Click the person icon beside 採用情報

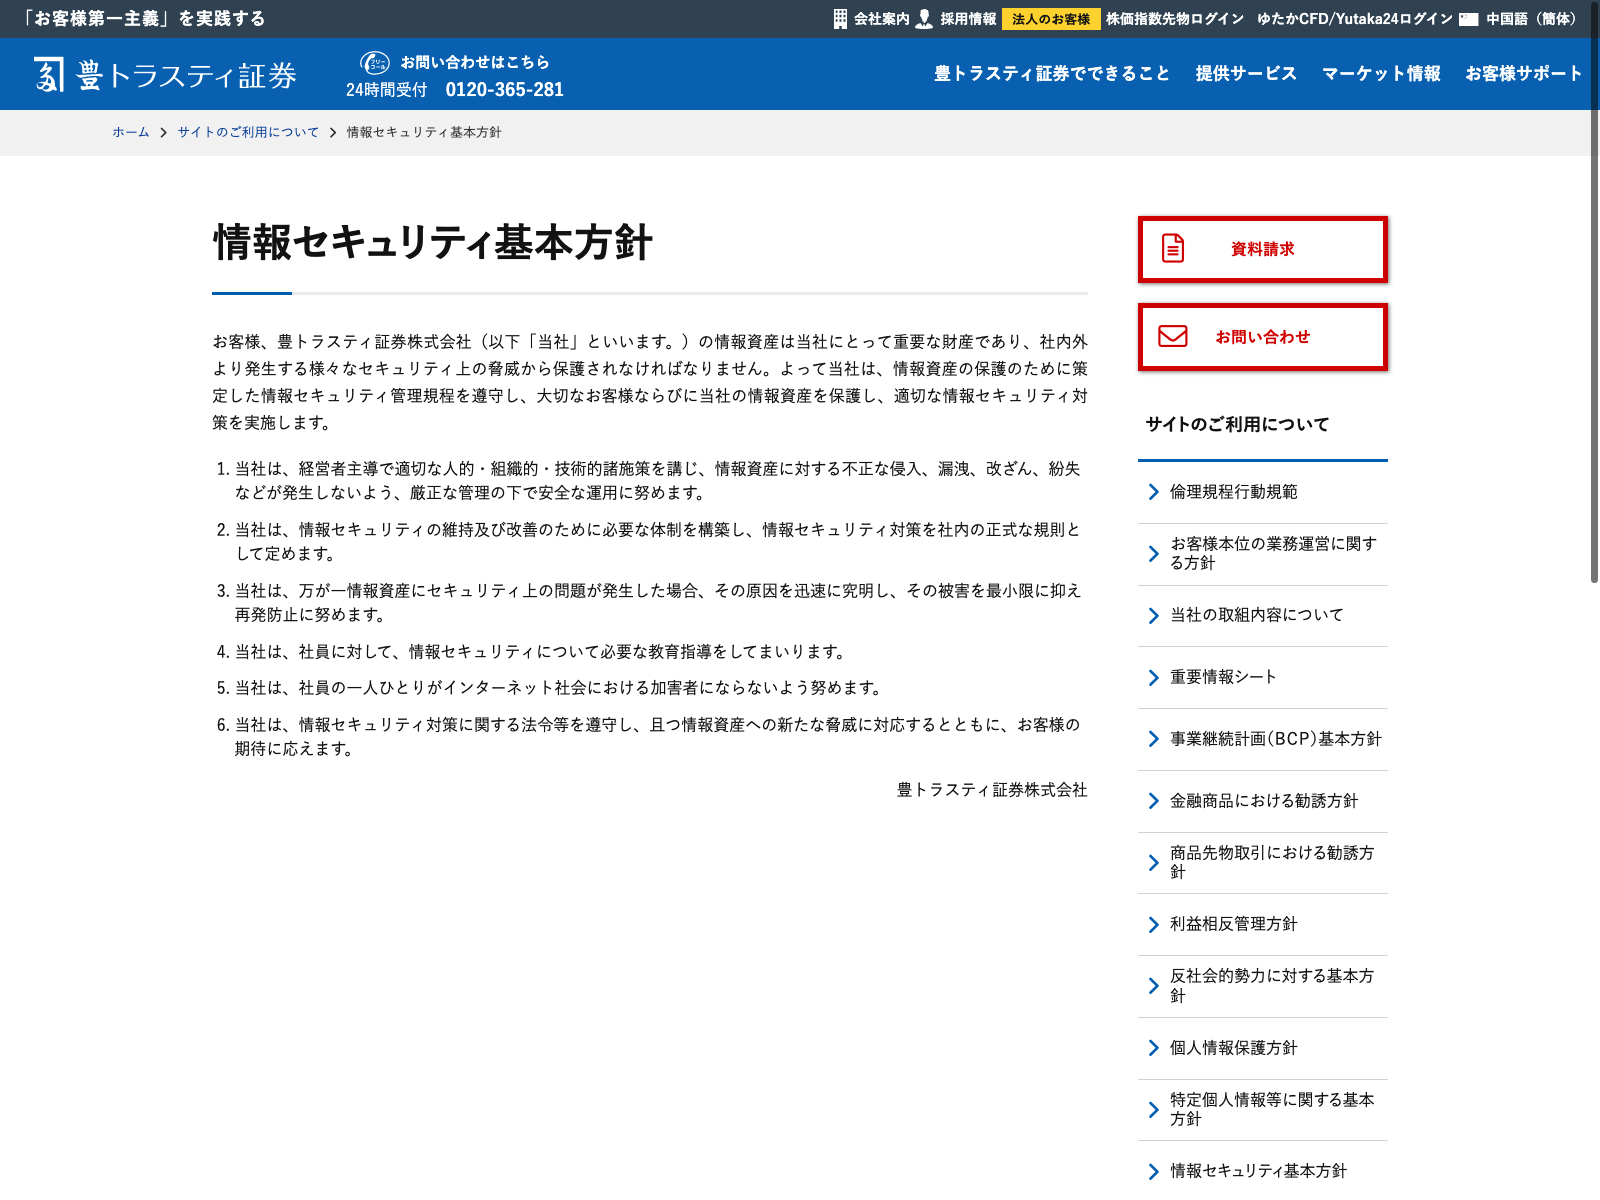click(924, 19)
